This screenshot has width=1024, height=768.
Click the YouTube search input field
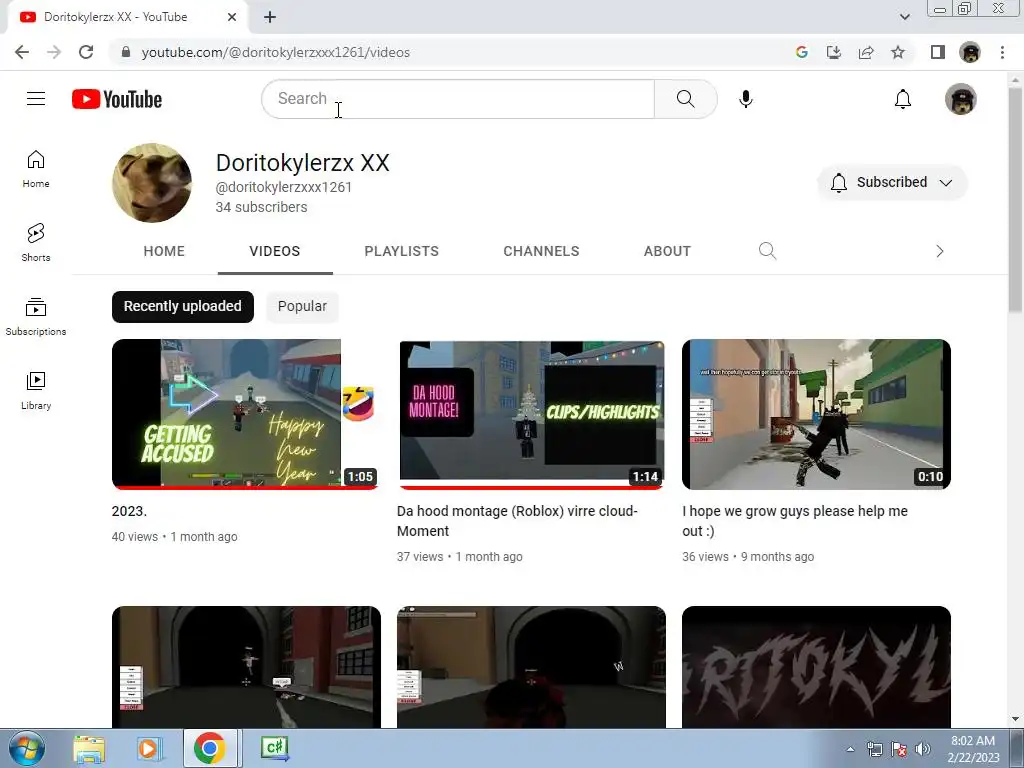(x=458, y=99)
